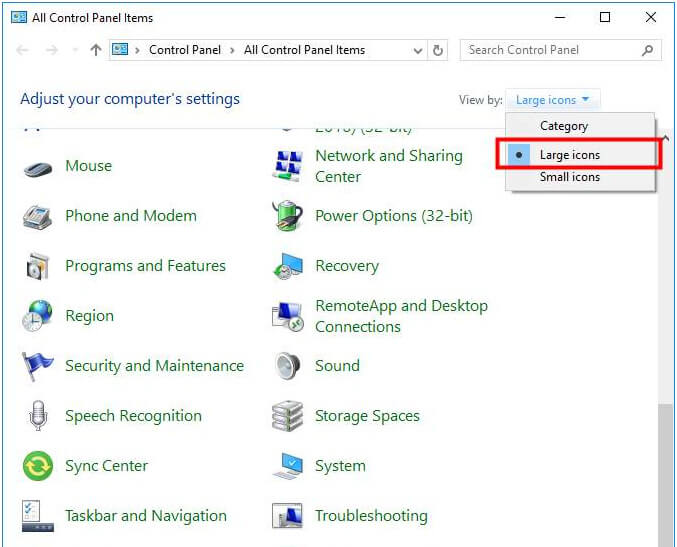Screen dimensions: 677x547
Task: Click the Security and Maintenance flag icon
Action: 38,366
